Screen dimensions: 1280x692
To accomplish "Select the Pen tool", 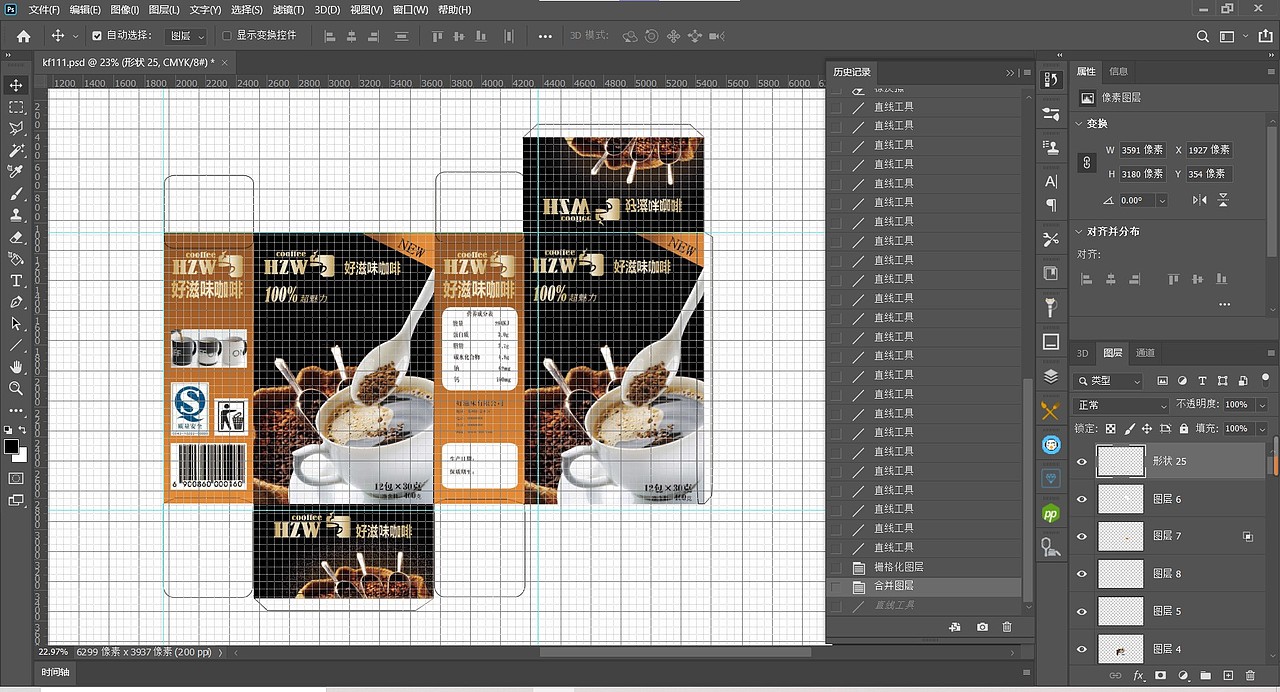I will pyautogui.click(x=16, y=302).
